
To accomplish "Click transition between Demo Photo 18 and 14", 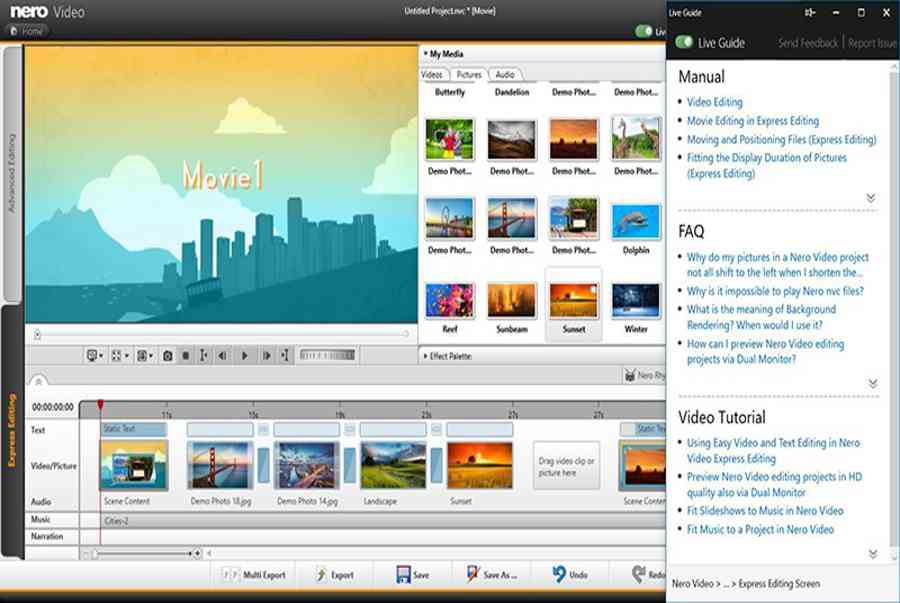I will pyautogui.click(x=263, y=465).
